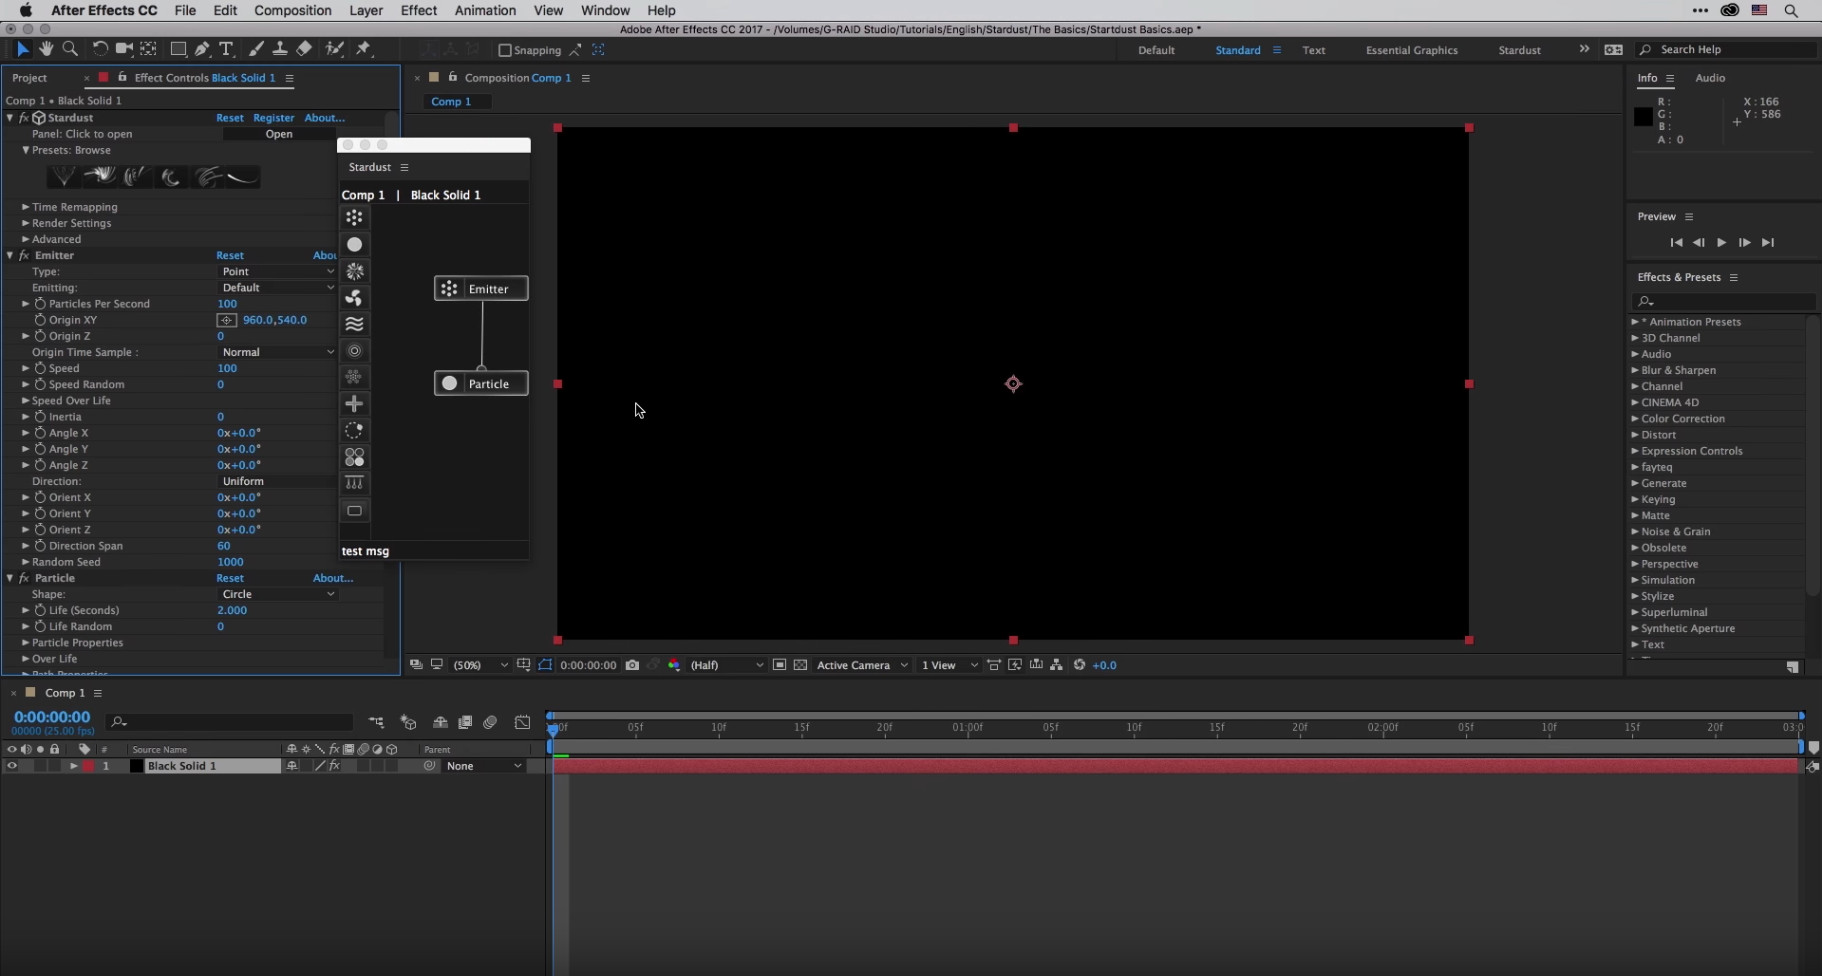Switch to the Audio panel tab
The width and height of the screenshot is (1822, 976).
tap(1710, 78)
